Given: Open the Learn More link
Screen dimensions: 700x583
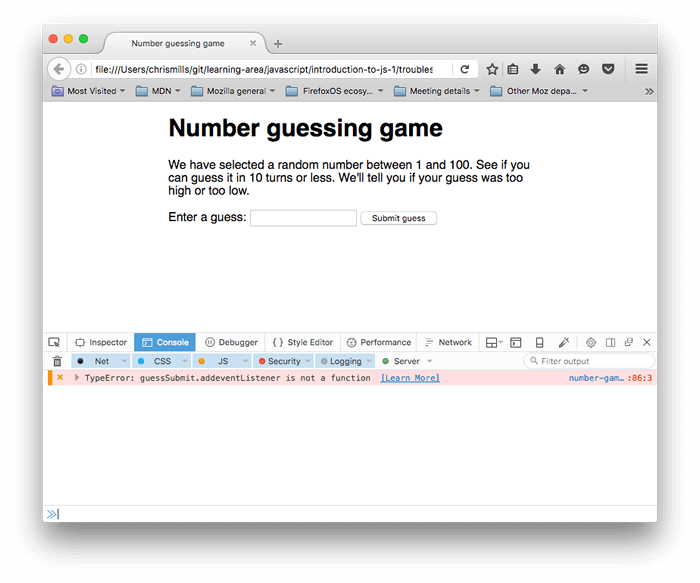Looking at the screenshot, I should 410,378.
